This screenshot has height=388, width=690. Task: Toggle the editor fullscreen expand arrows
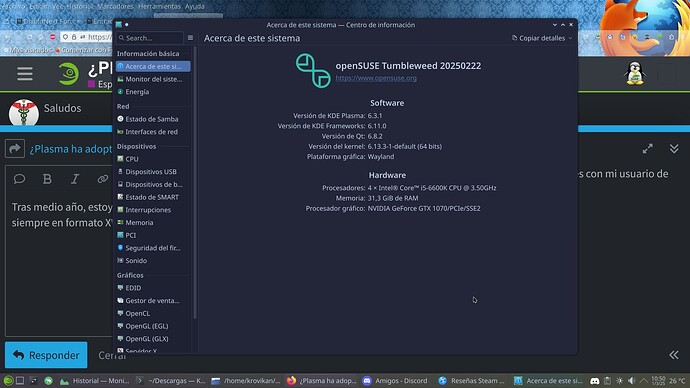coord(647,149)
